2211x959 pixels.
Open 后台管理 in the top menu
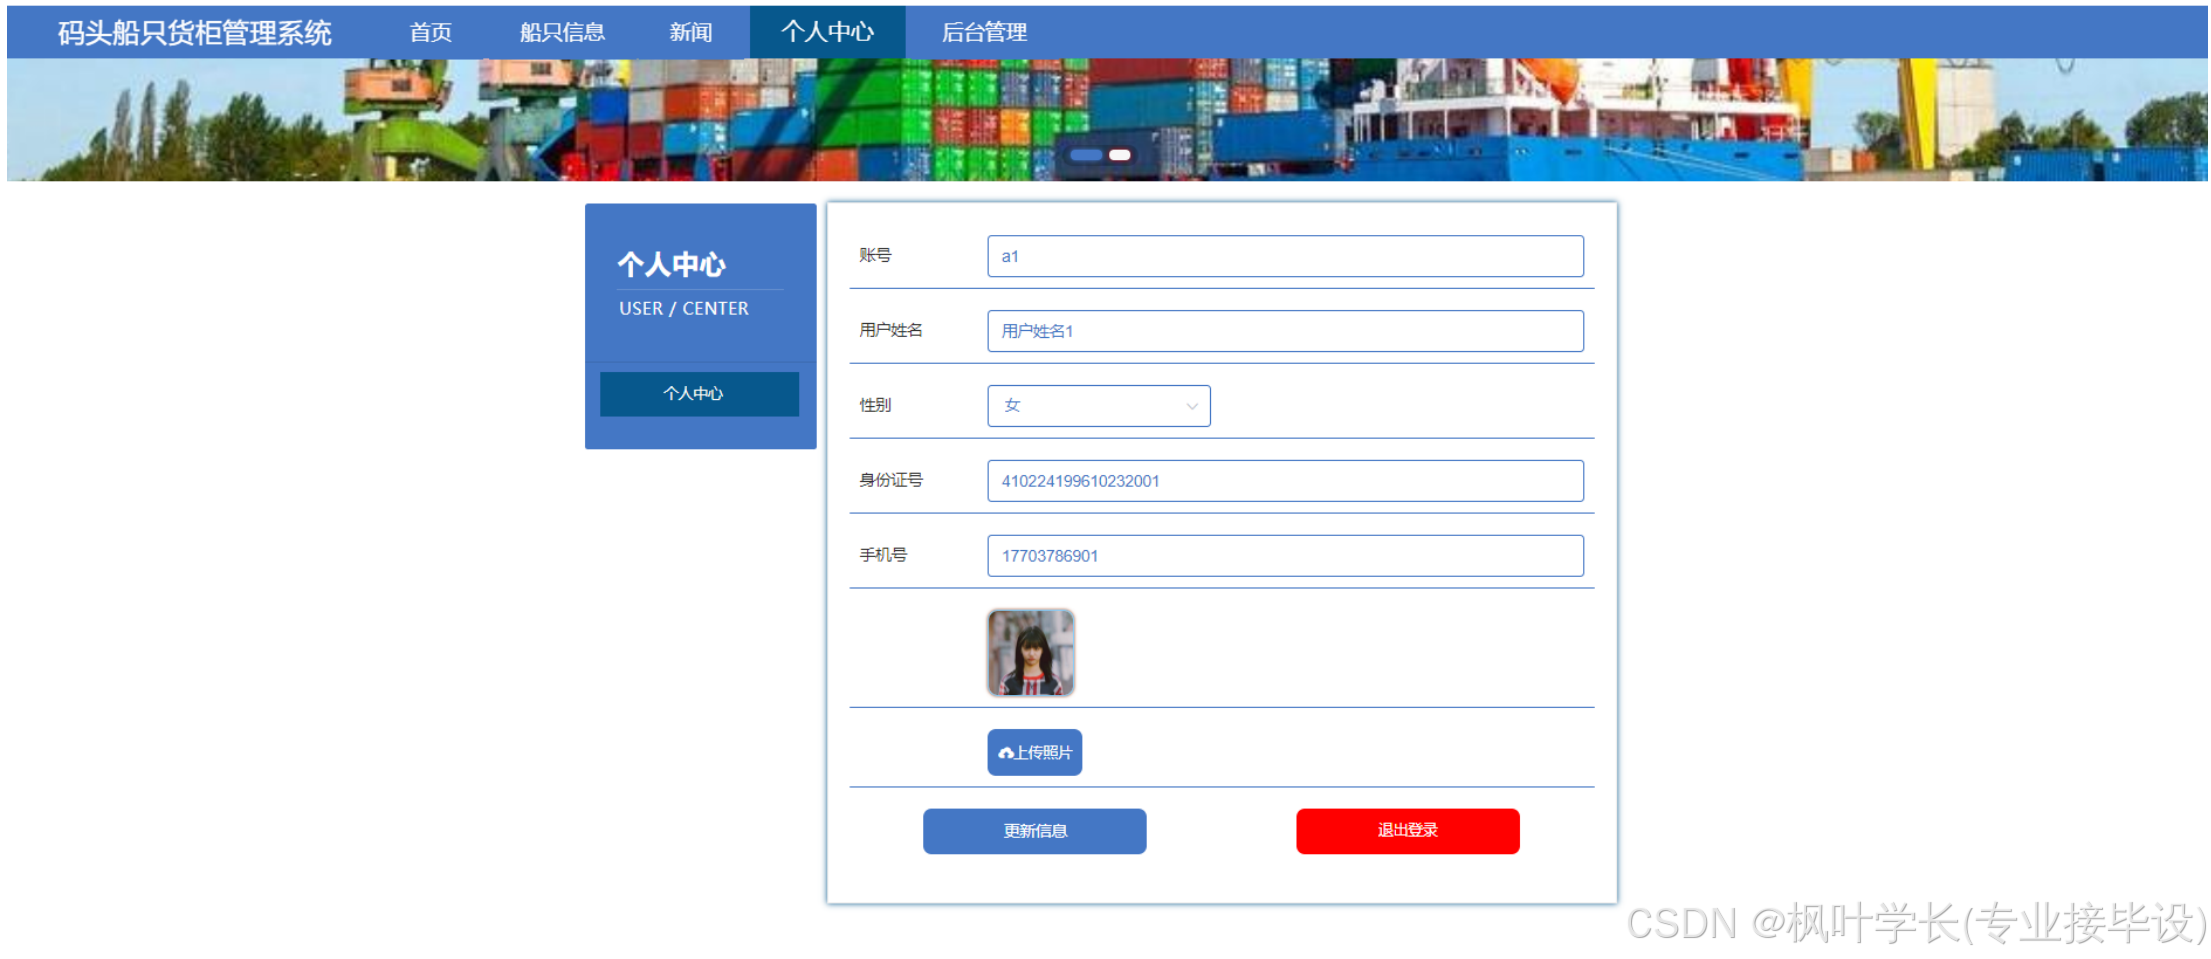(984, 32)
